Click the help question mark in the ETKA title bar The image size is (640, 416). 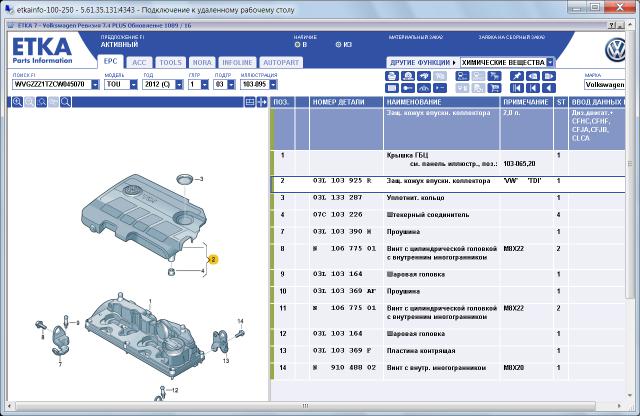611,25
